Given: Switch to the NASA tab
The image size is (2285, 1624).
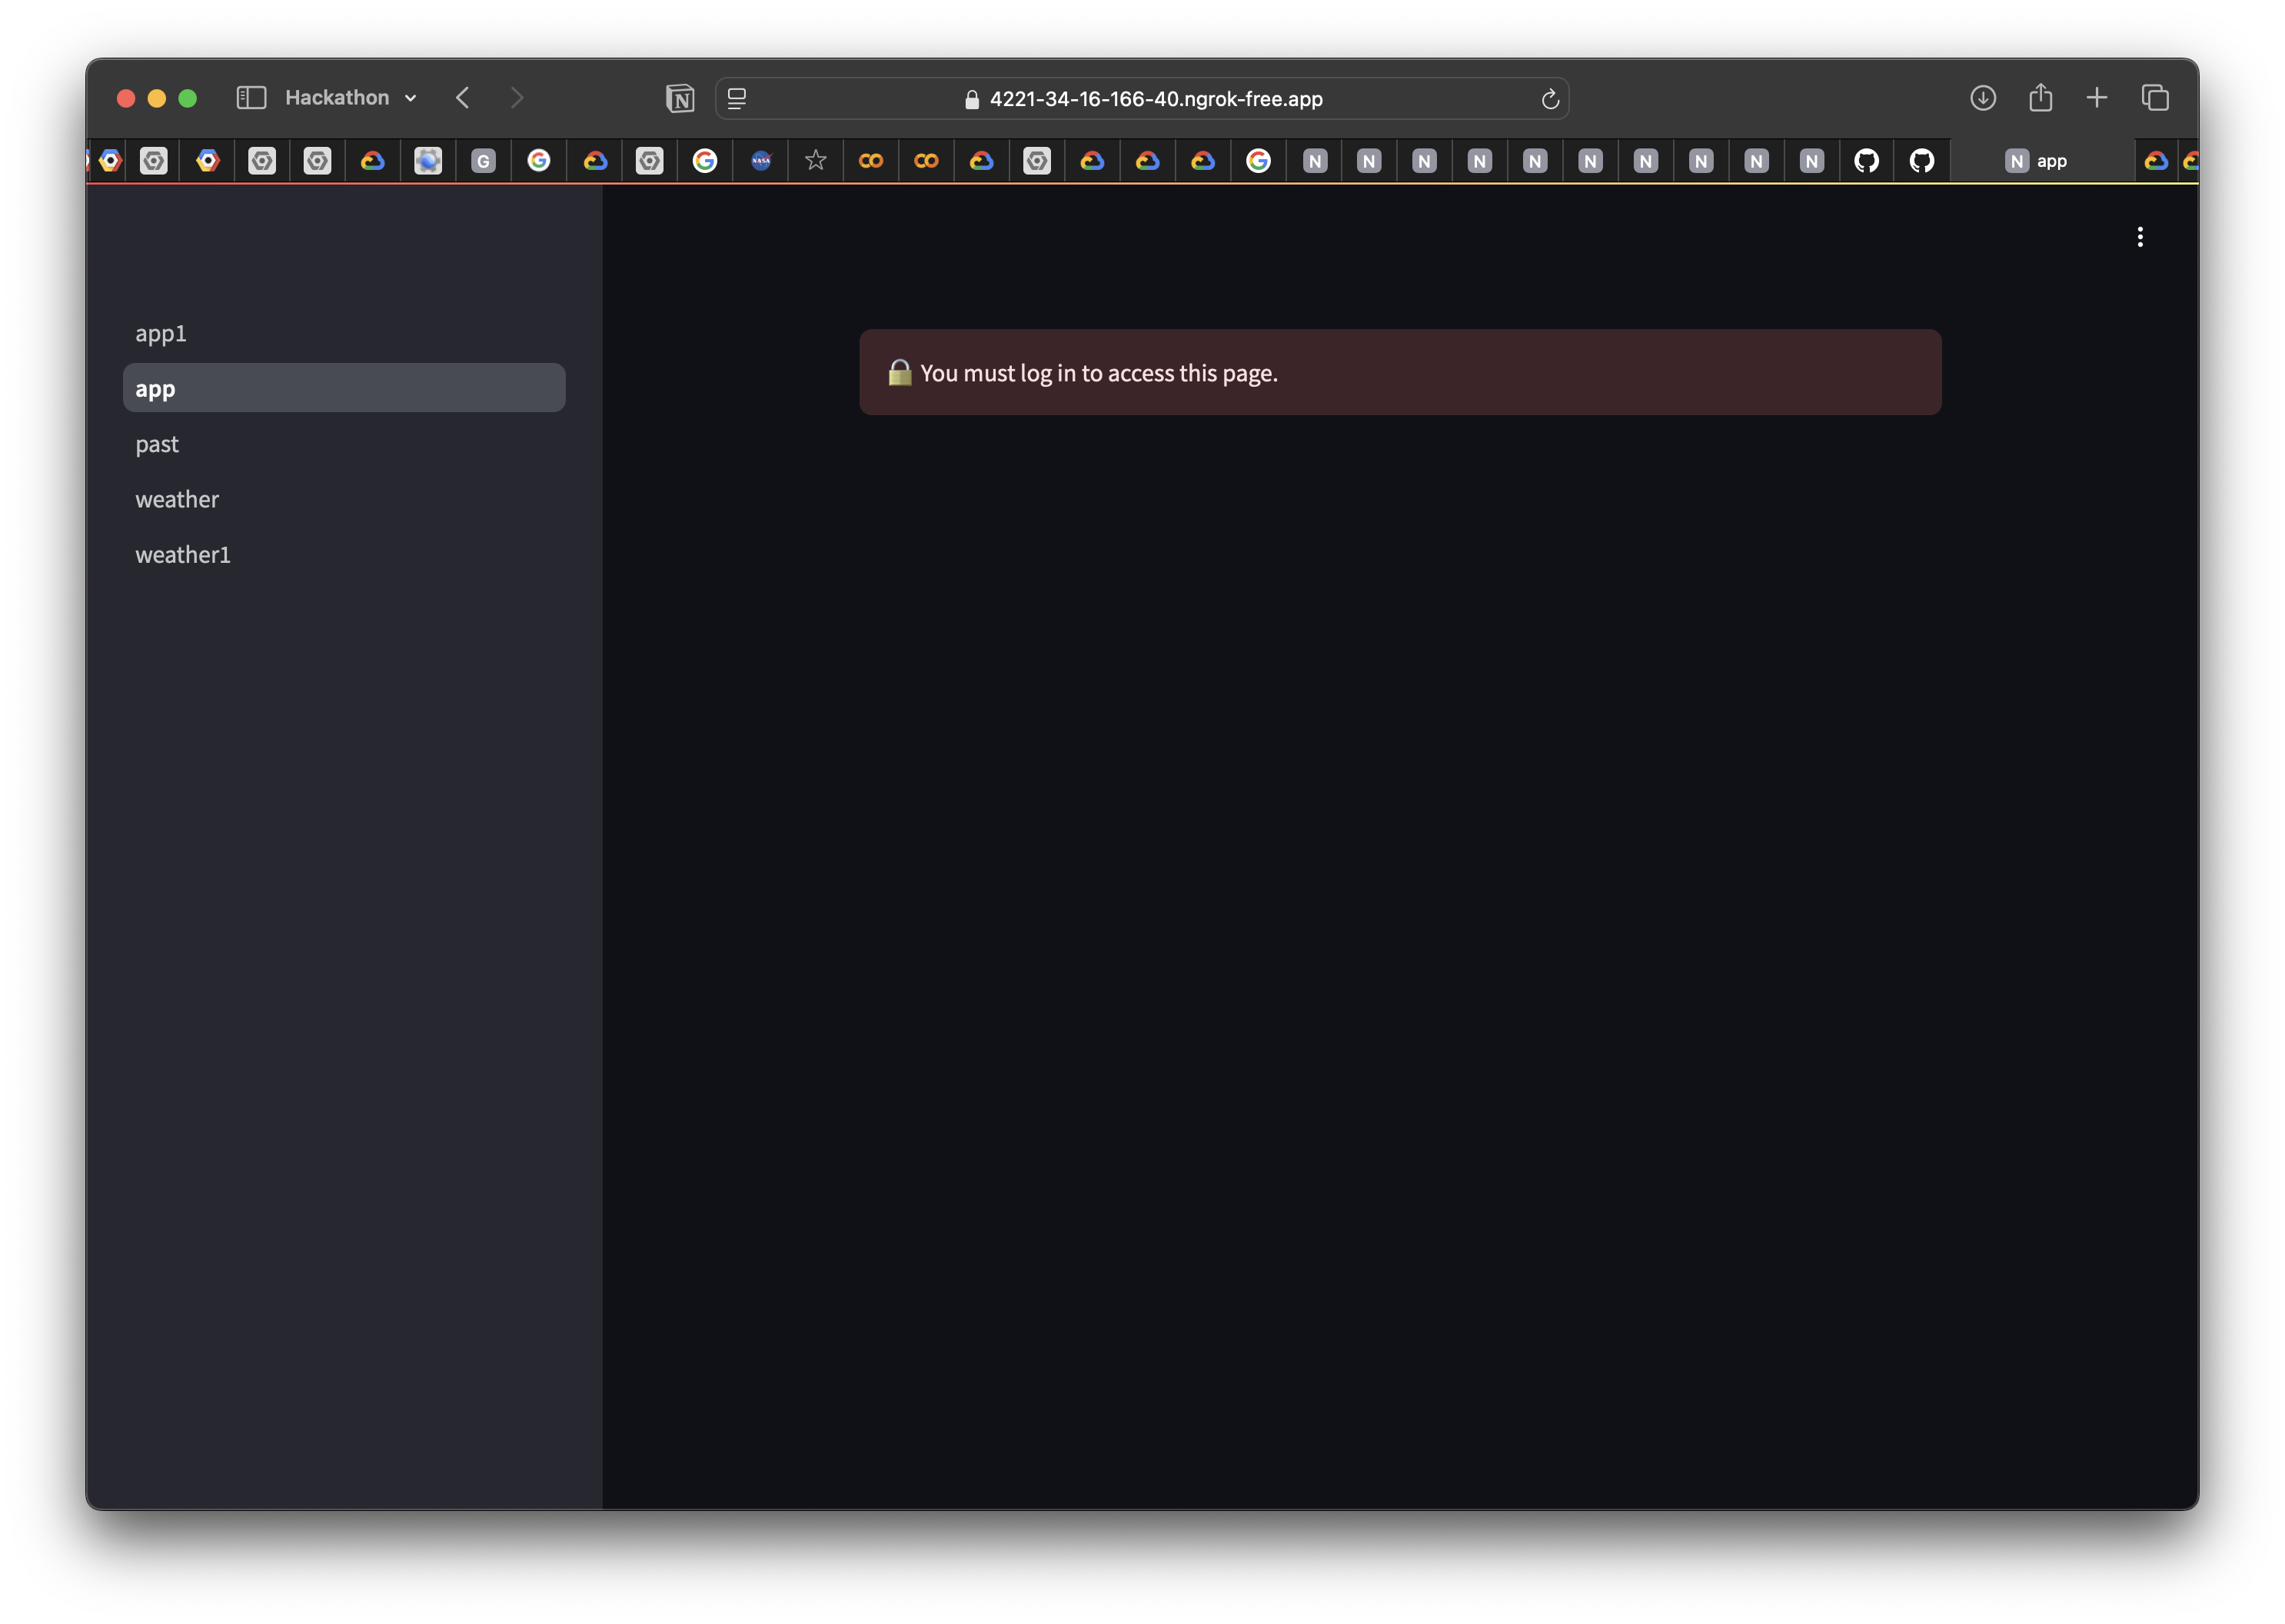Looking at the screenshot, I should [x=761, y=161].
